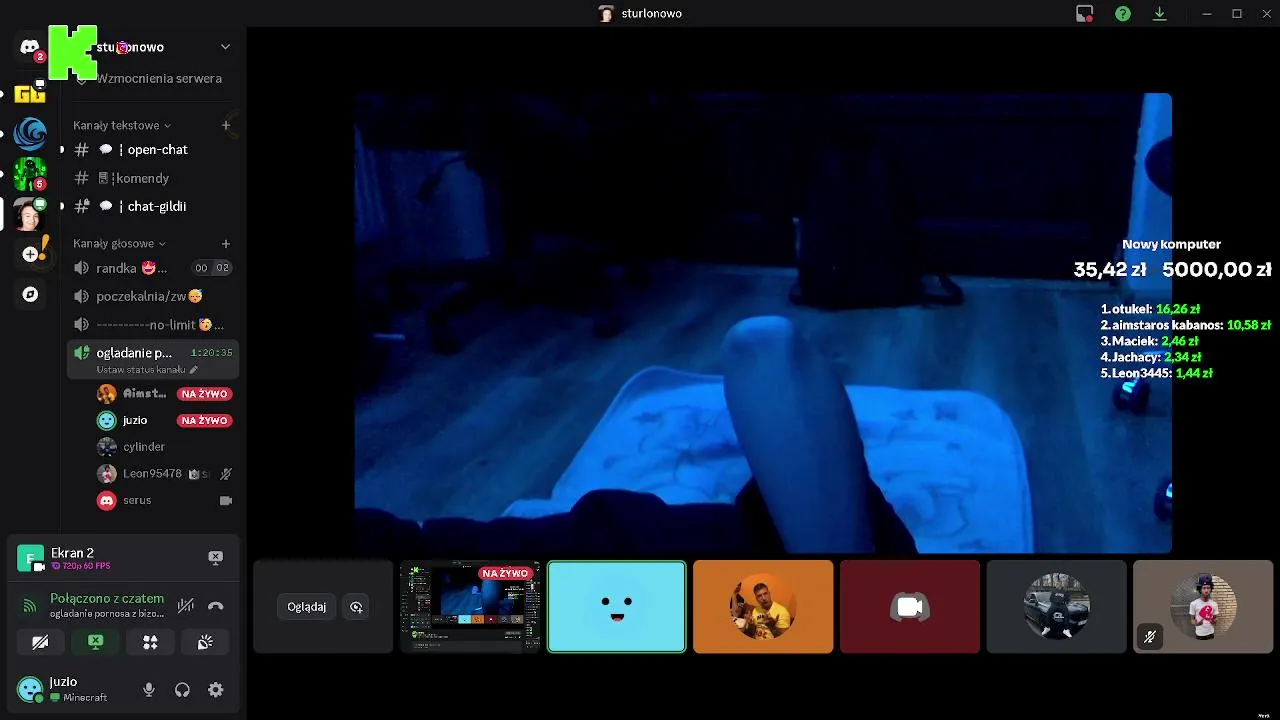Image resolution: width=1280 pixels, height=720 pixels.
Task: Click the main stream video area
Action: [x=763, y=323]
